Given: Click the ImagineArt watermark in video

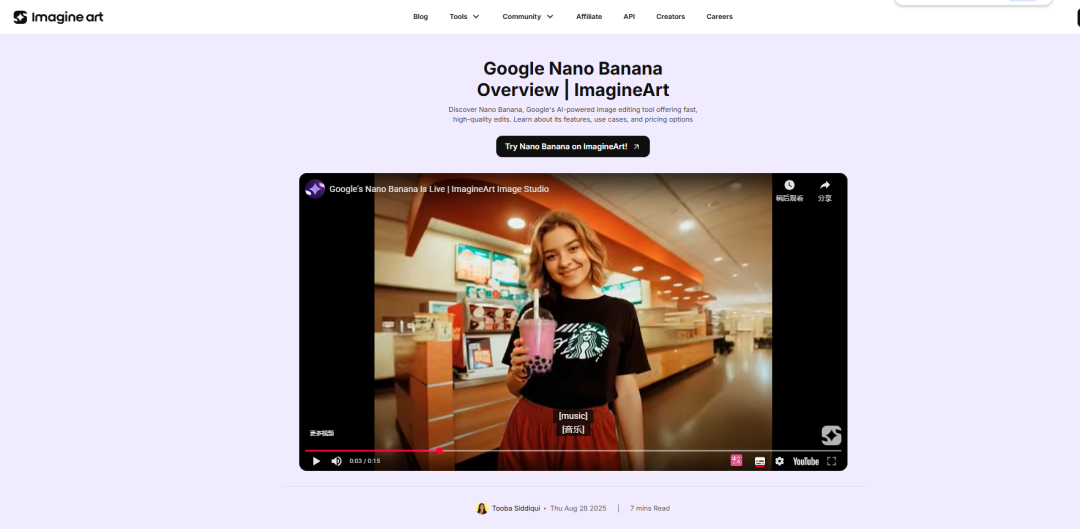Looking at the screenshot, I should (x=831, y=435).
